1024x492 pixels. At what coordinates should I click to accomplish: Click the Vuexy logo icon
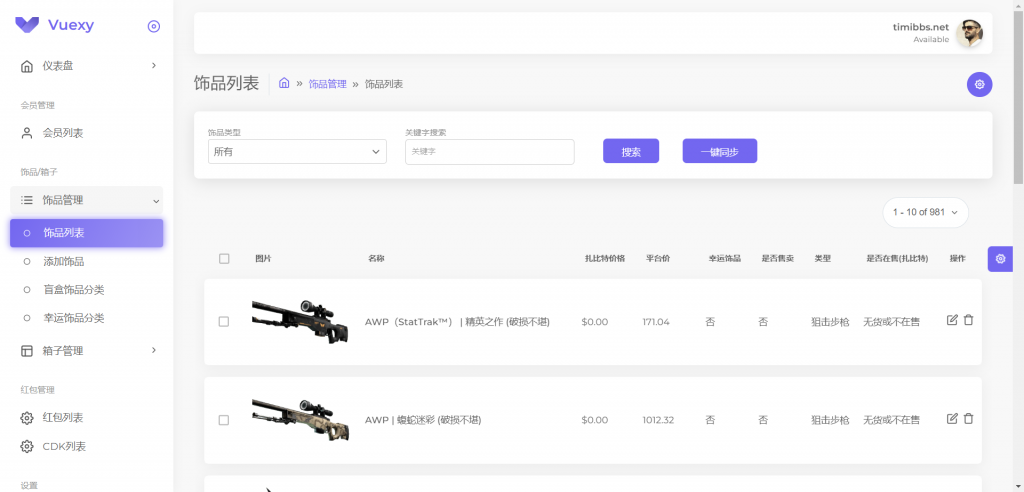tap(27, 25)
